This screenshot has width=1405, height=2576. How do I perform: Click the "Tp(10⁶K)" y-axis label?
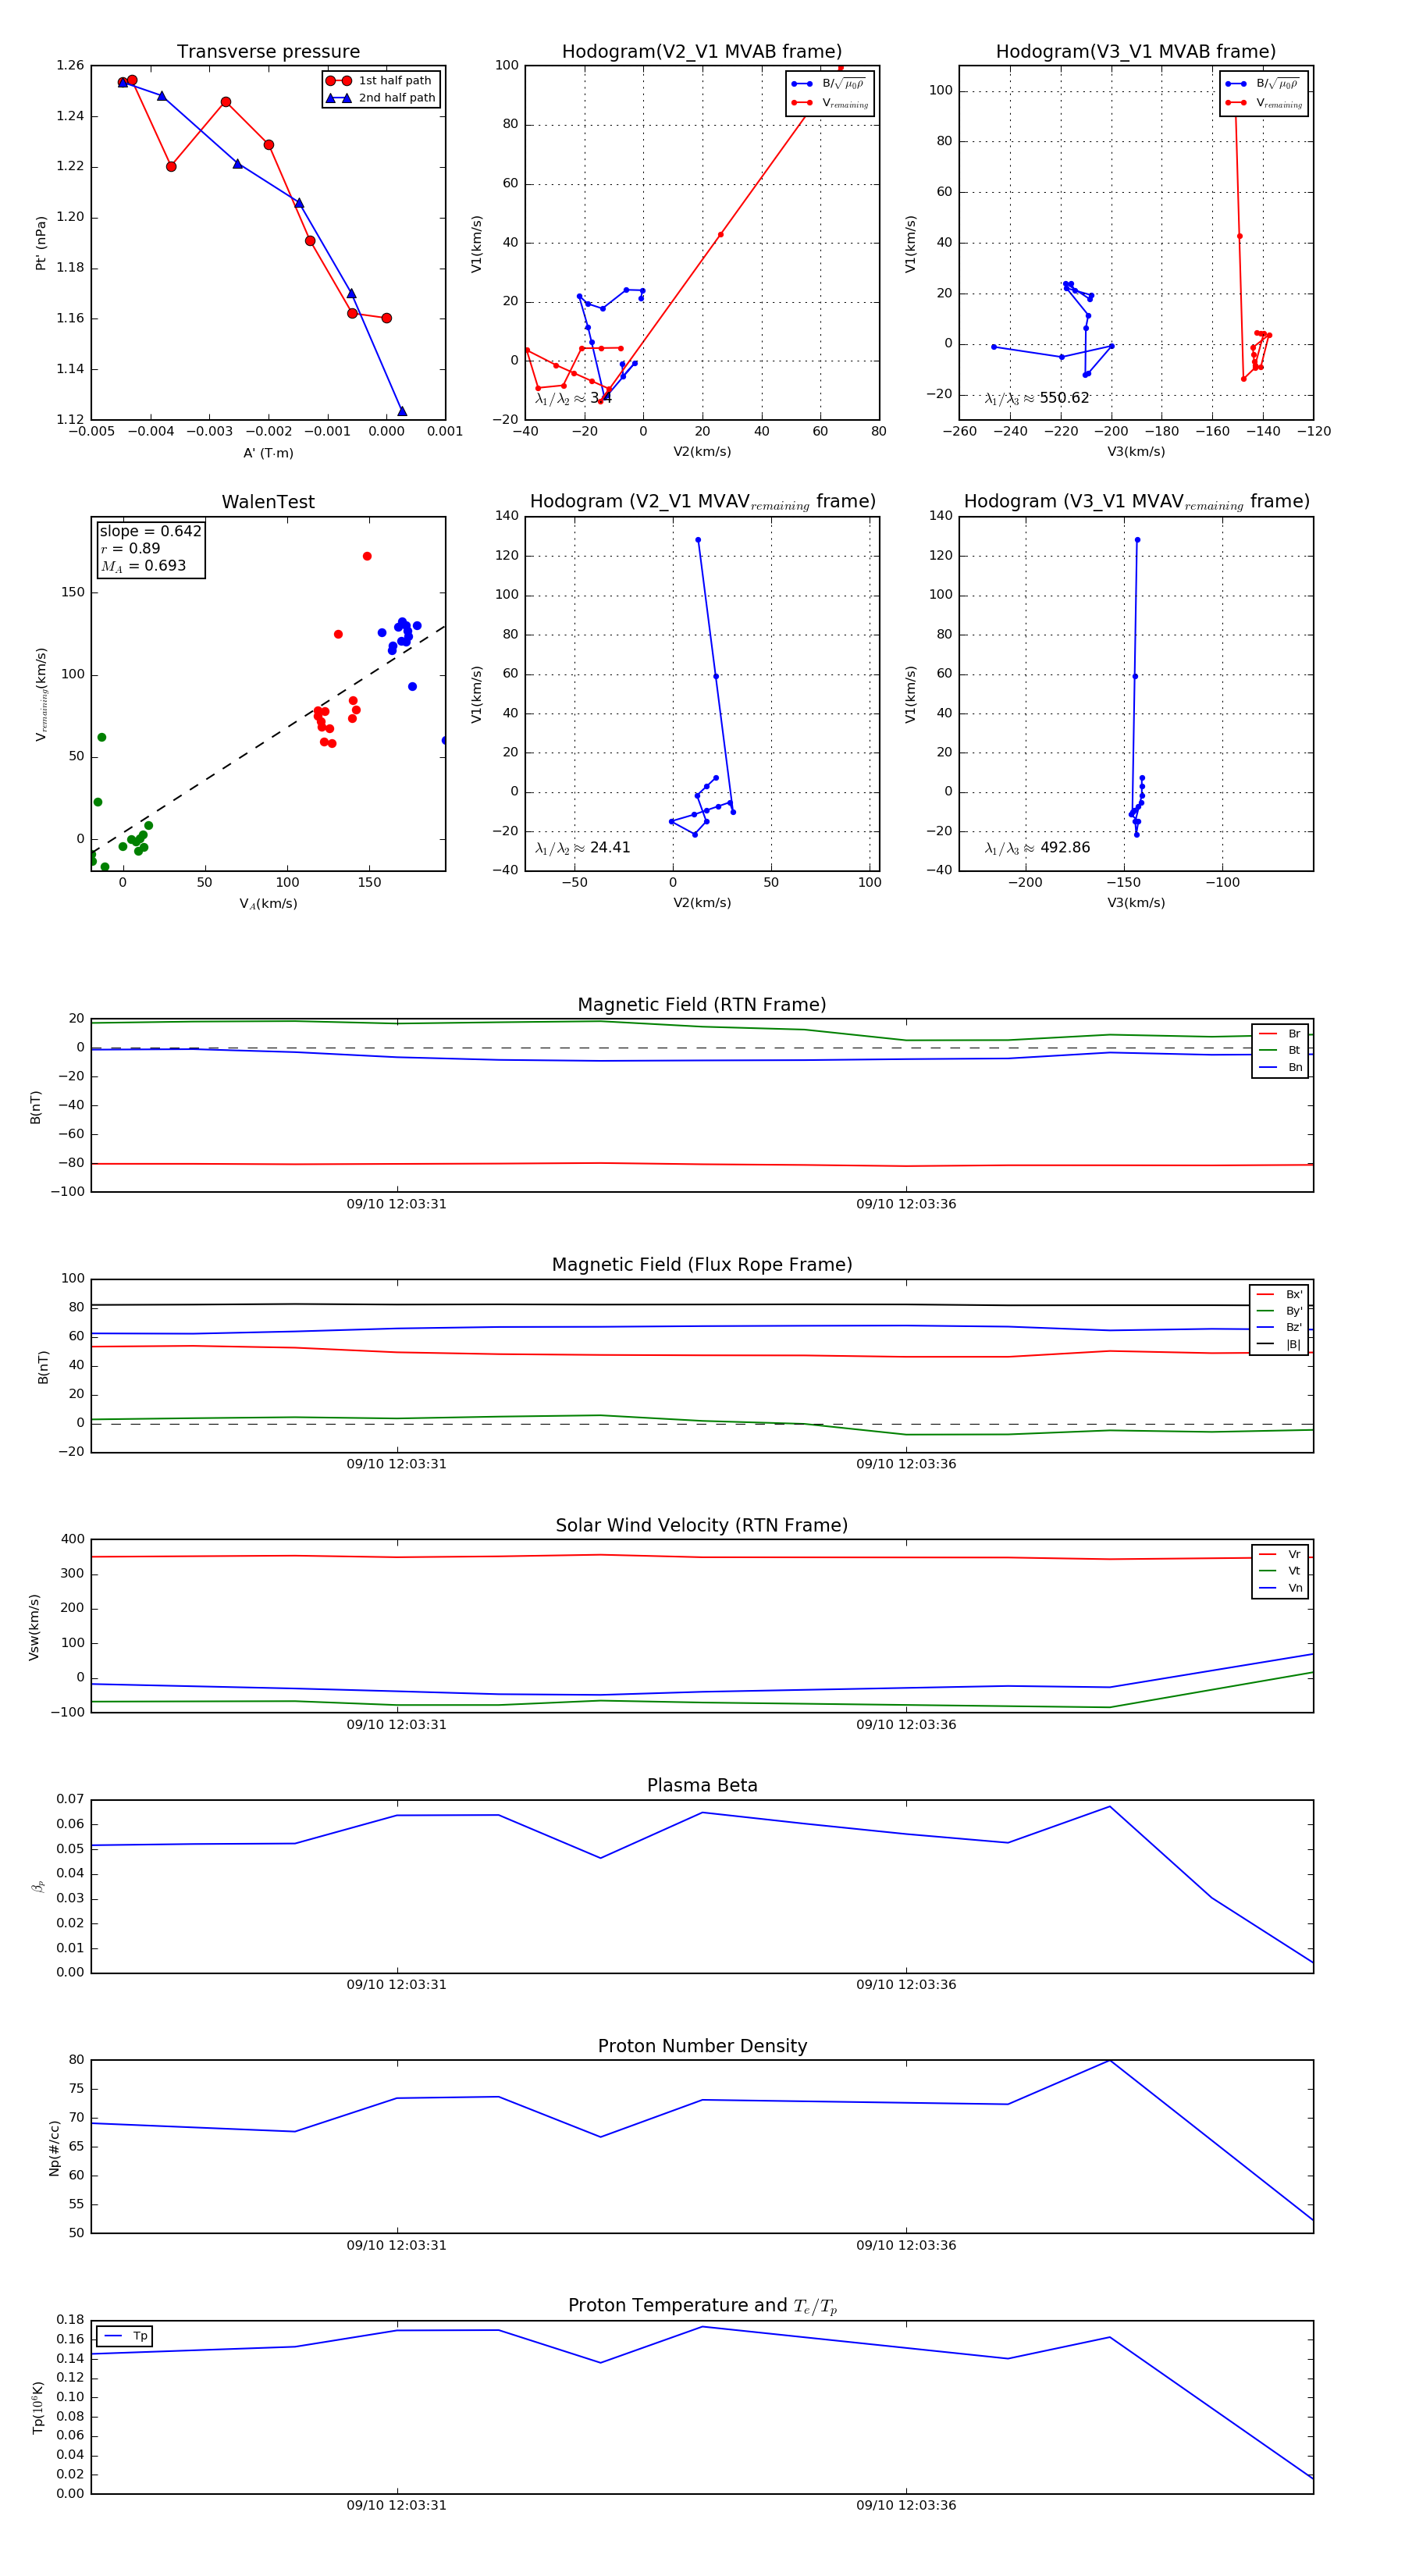[x=38, y=2408]
